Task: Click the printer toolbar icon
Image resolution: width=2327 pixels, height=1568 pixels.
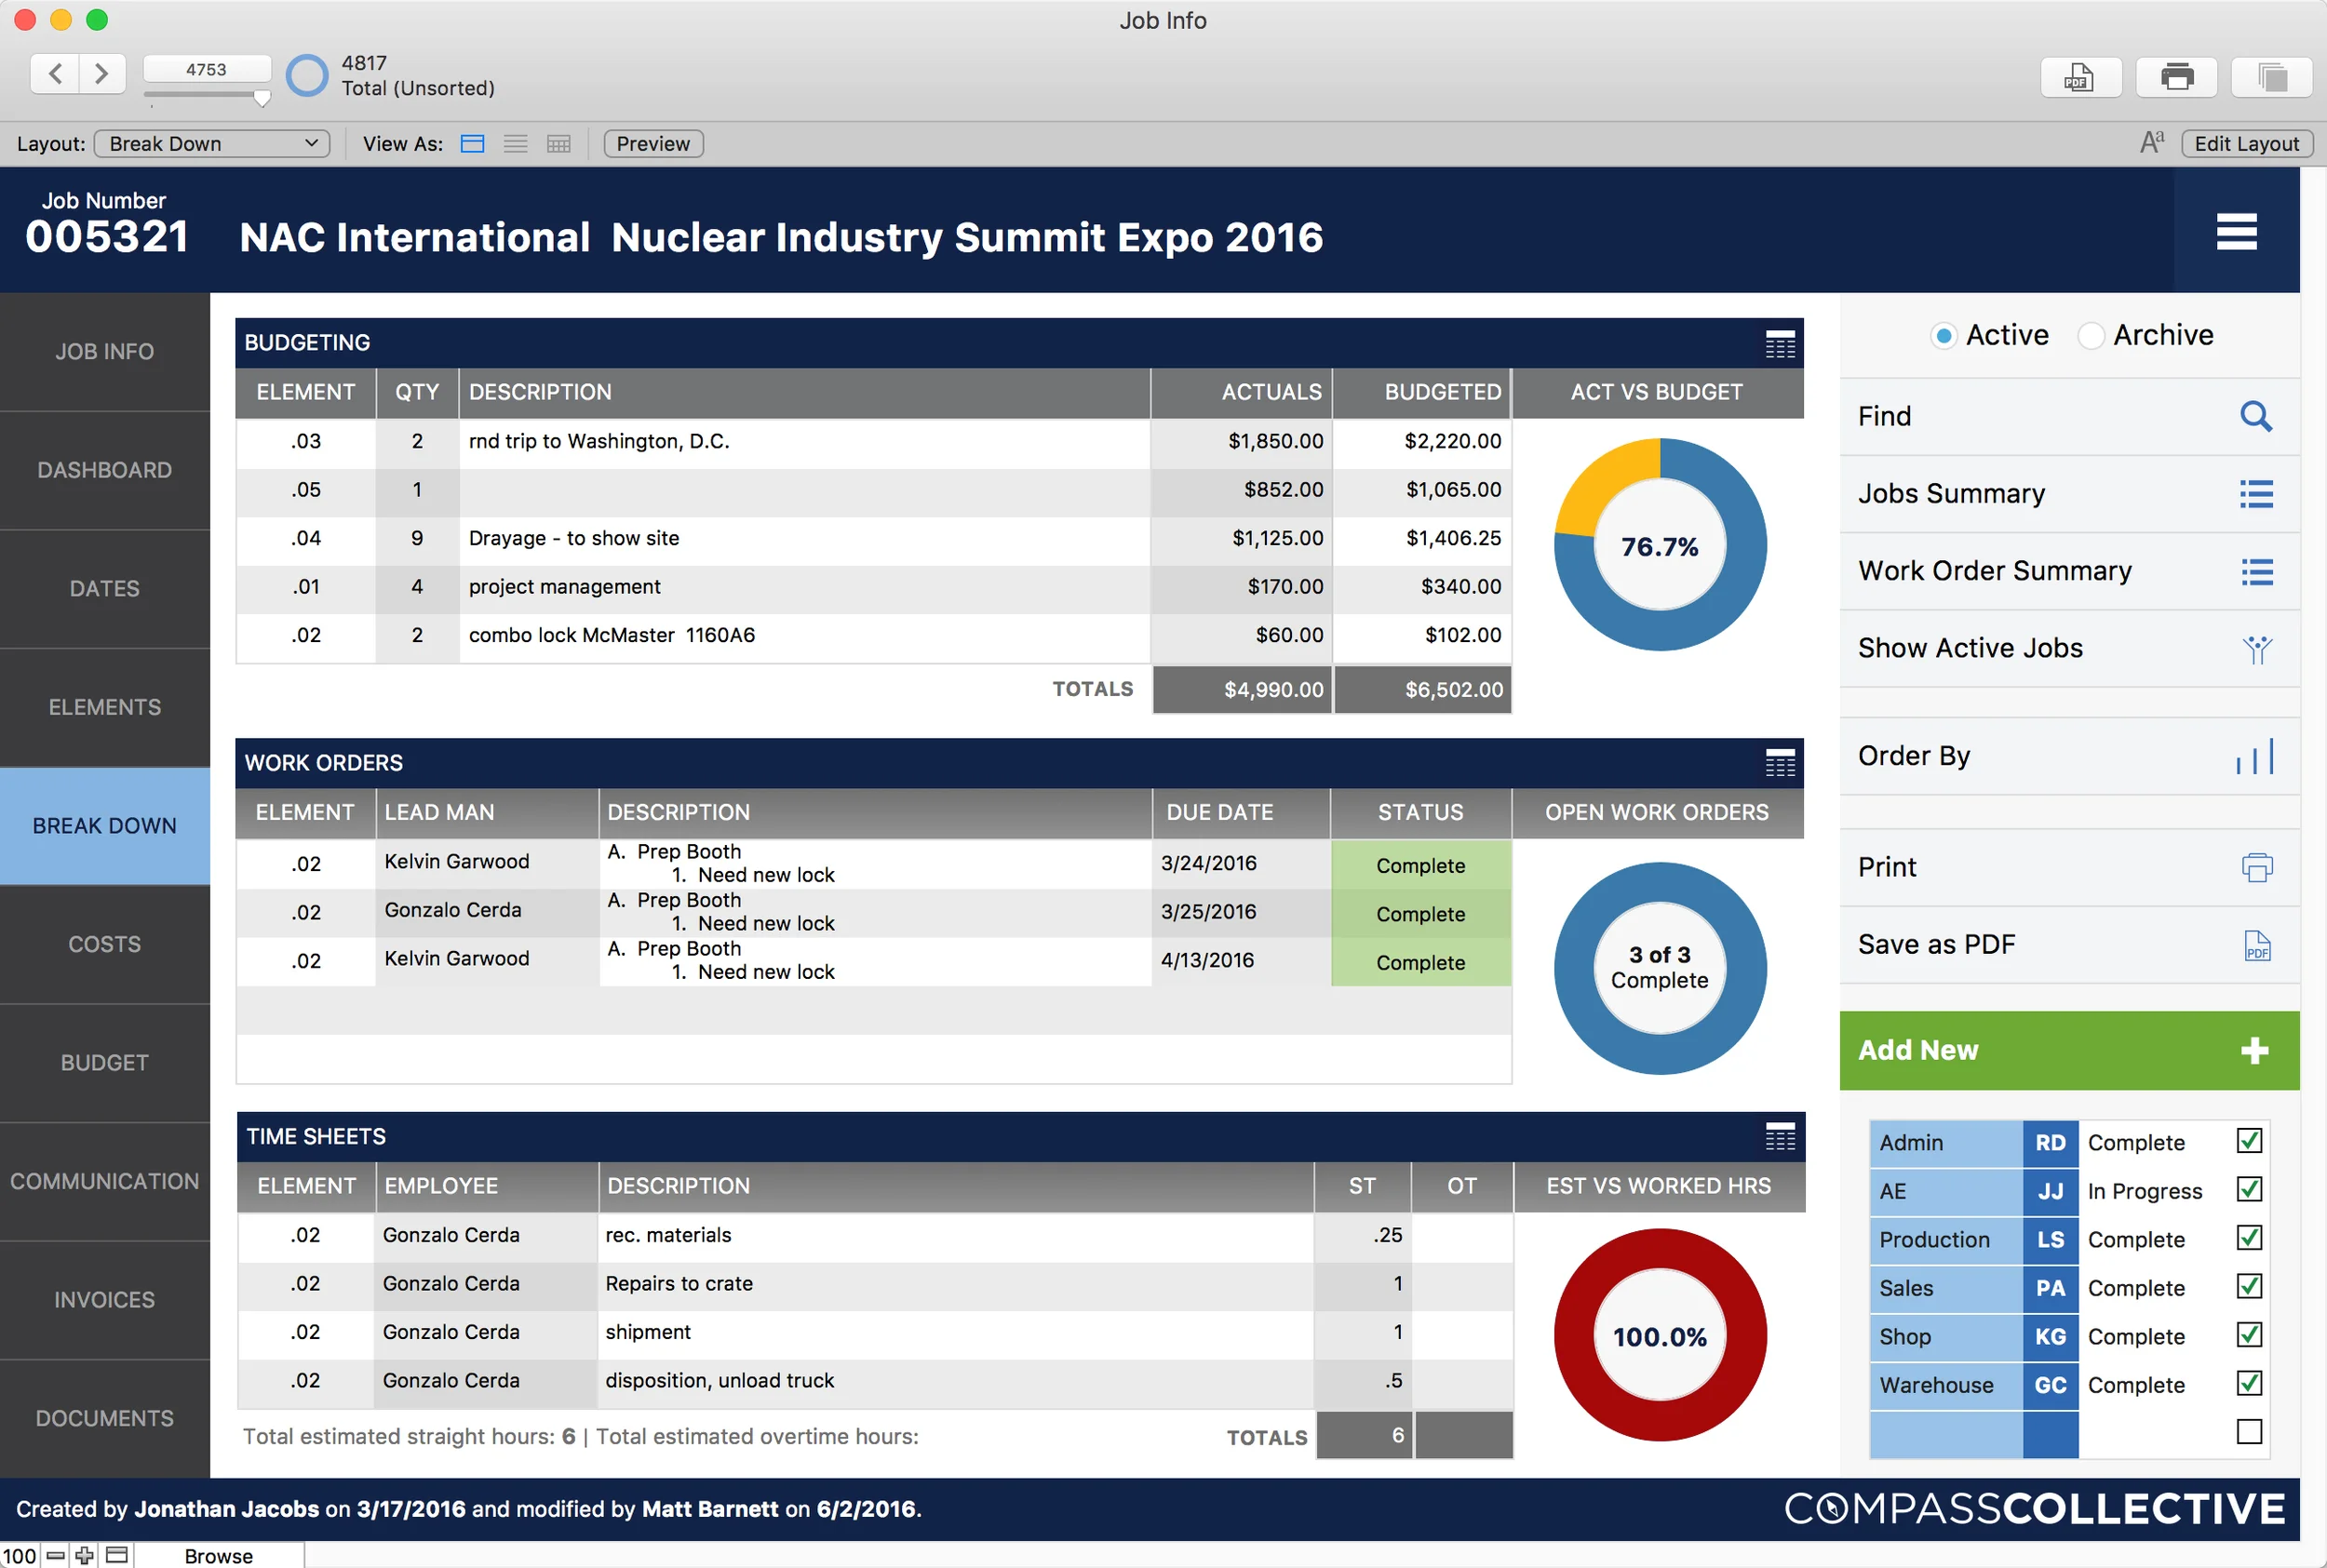Action: (x=2176, y=77)
